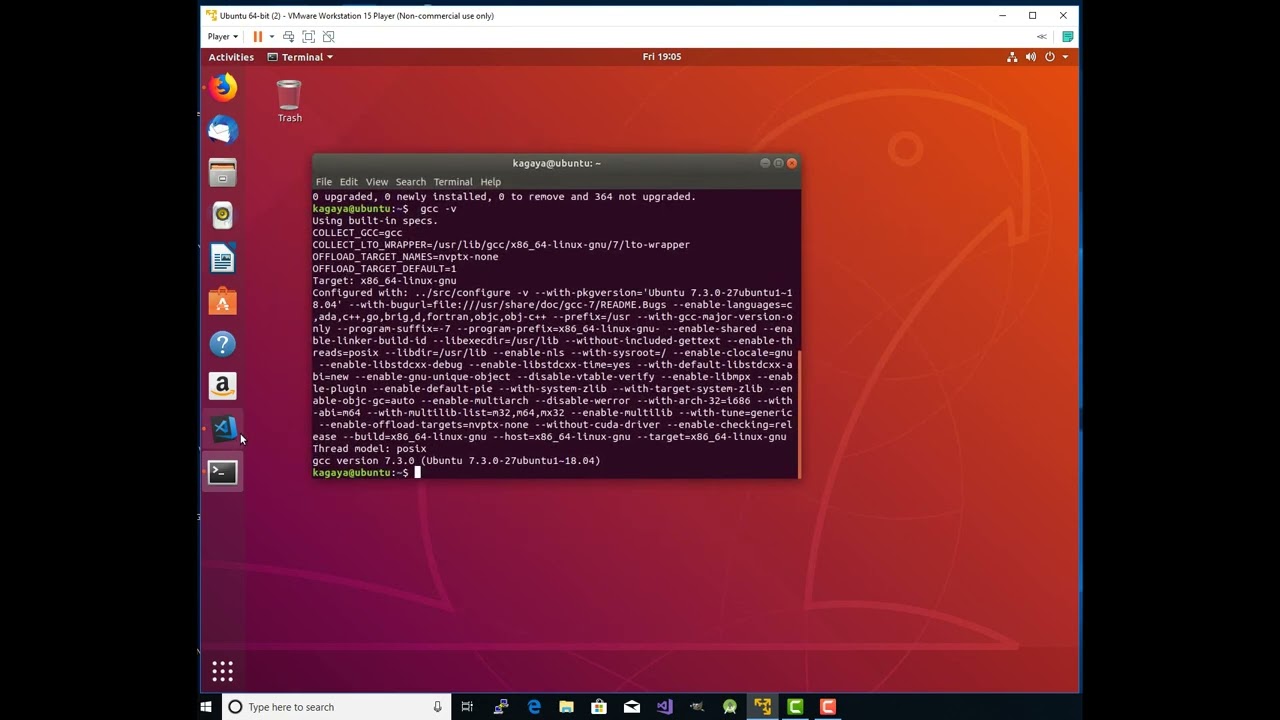This screenshot has height=720, width=1280.
Task: Click the terminal title bar kagaya@ubuntu
Action: 556,163
